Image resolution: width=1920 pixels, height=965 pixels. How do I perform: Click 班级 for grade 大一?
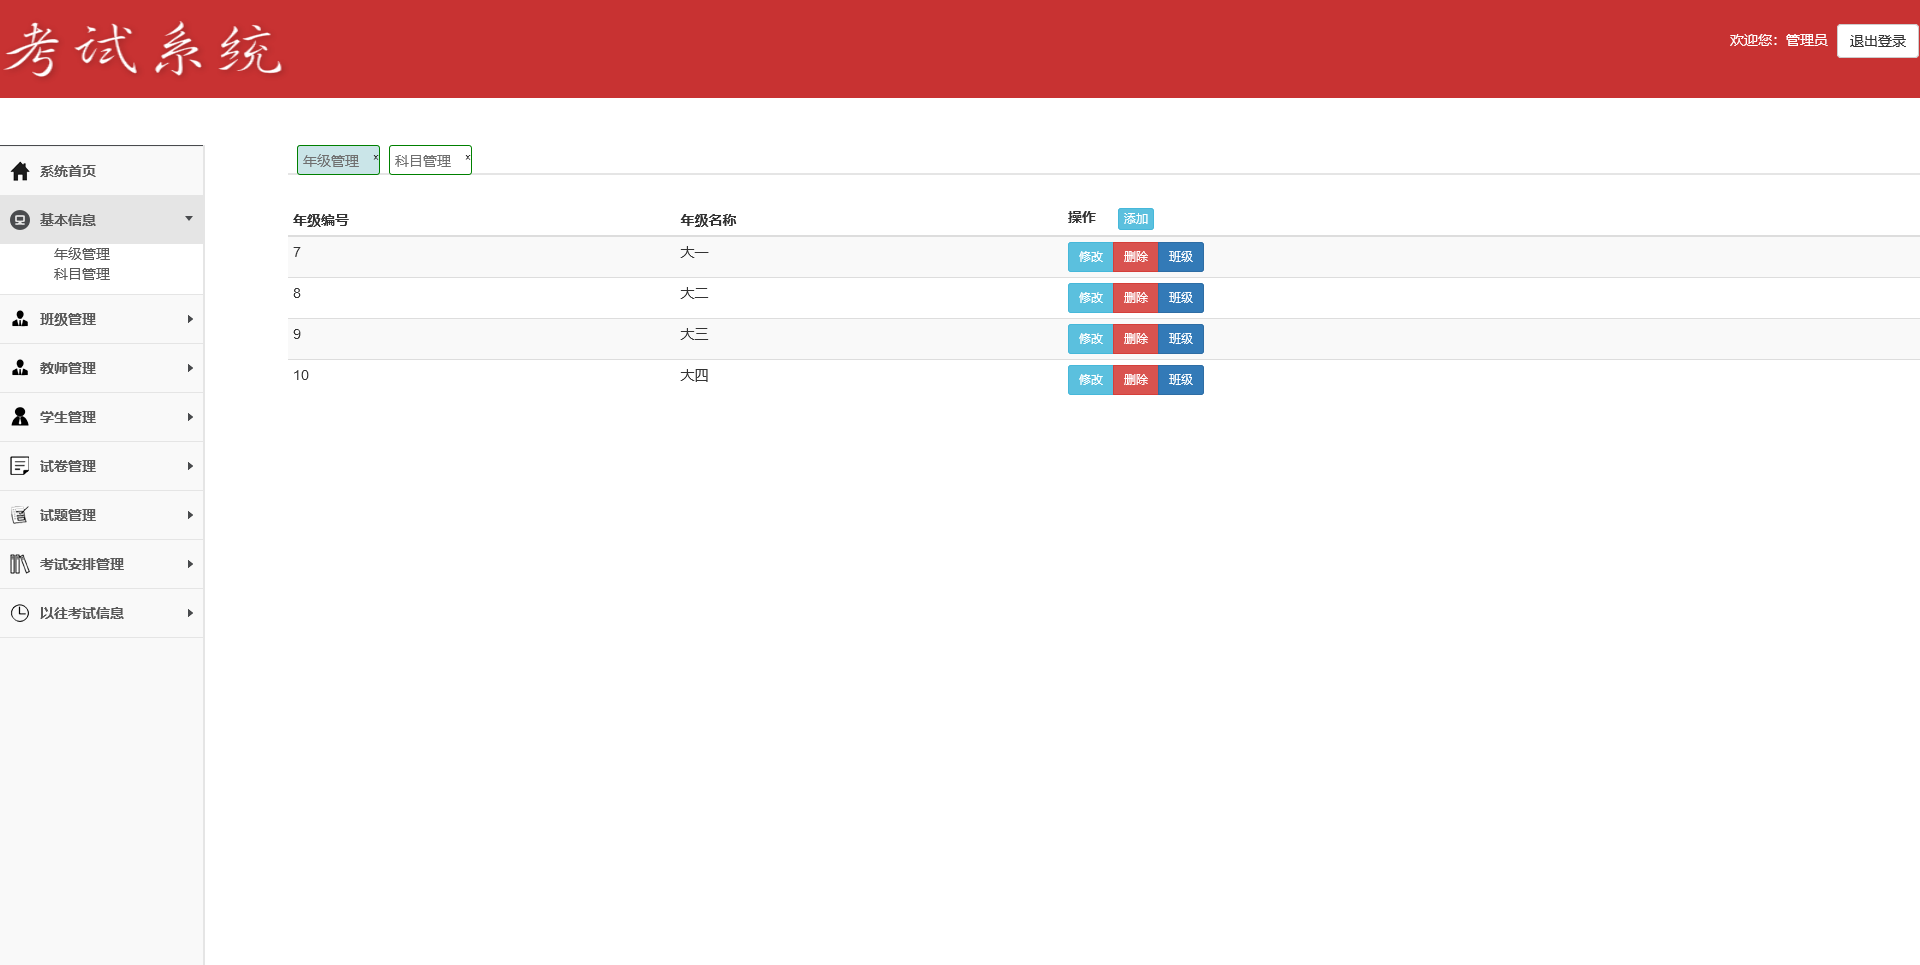[1181, 257]
